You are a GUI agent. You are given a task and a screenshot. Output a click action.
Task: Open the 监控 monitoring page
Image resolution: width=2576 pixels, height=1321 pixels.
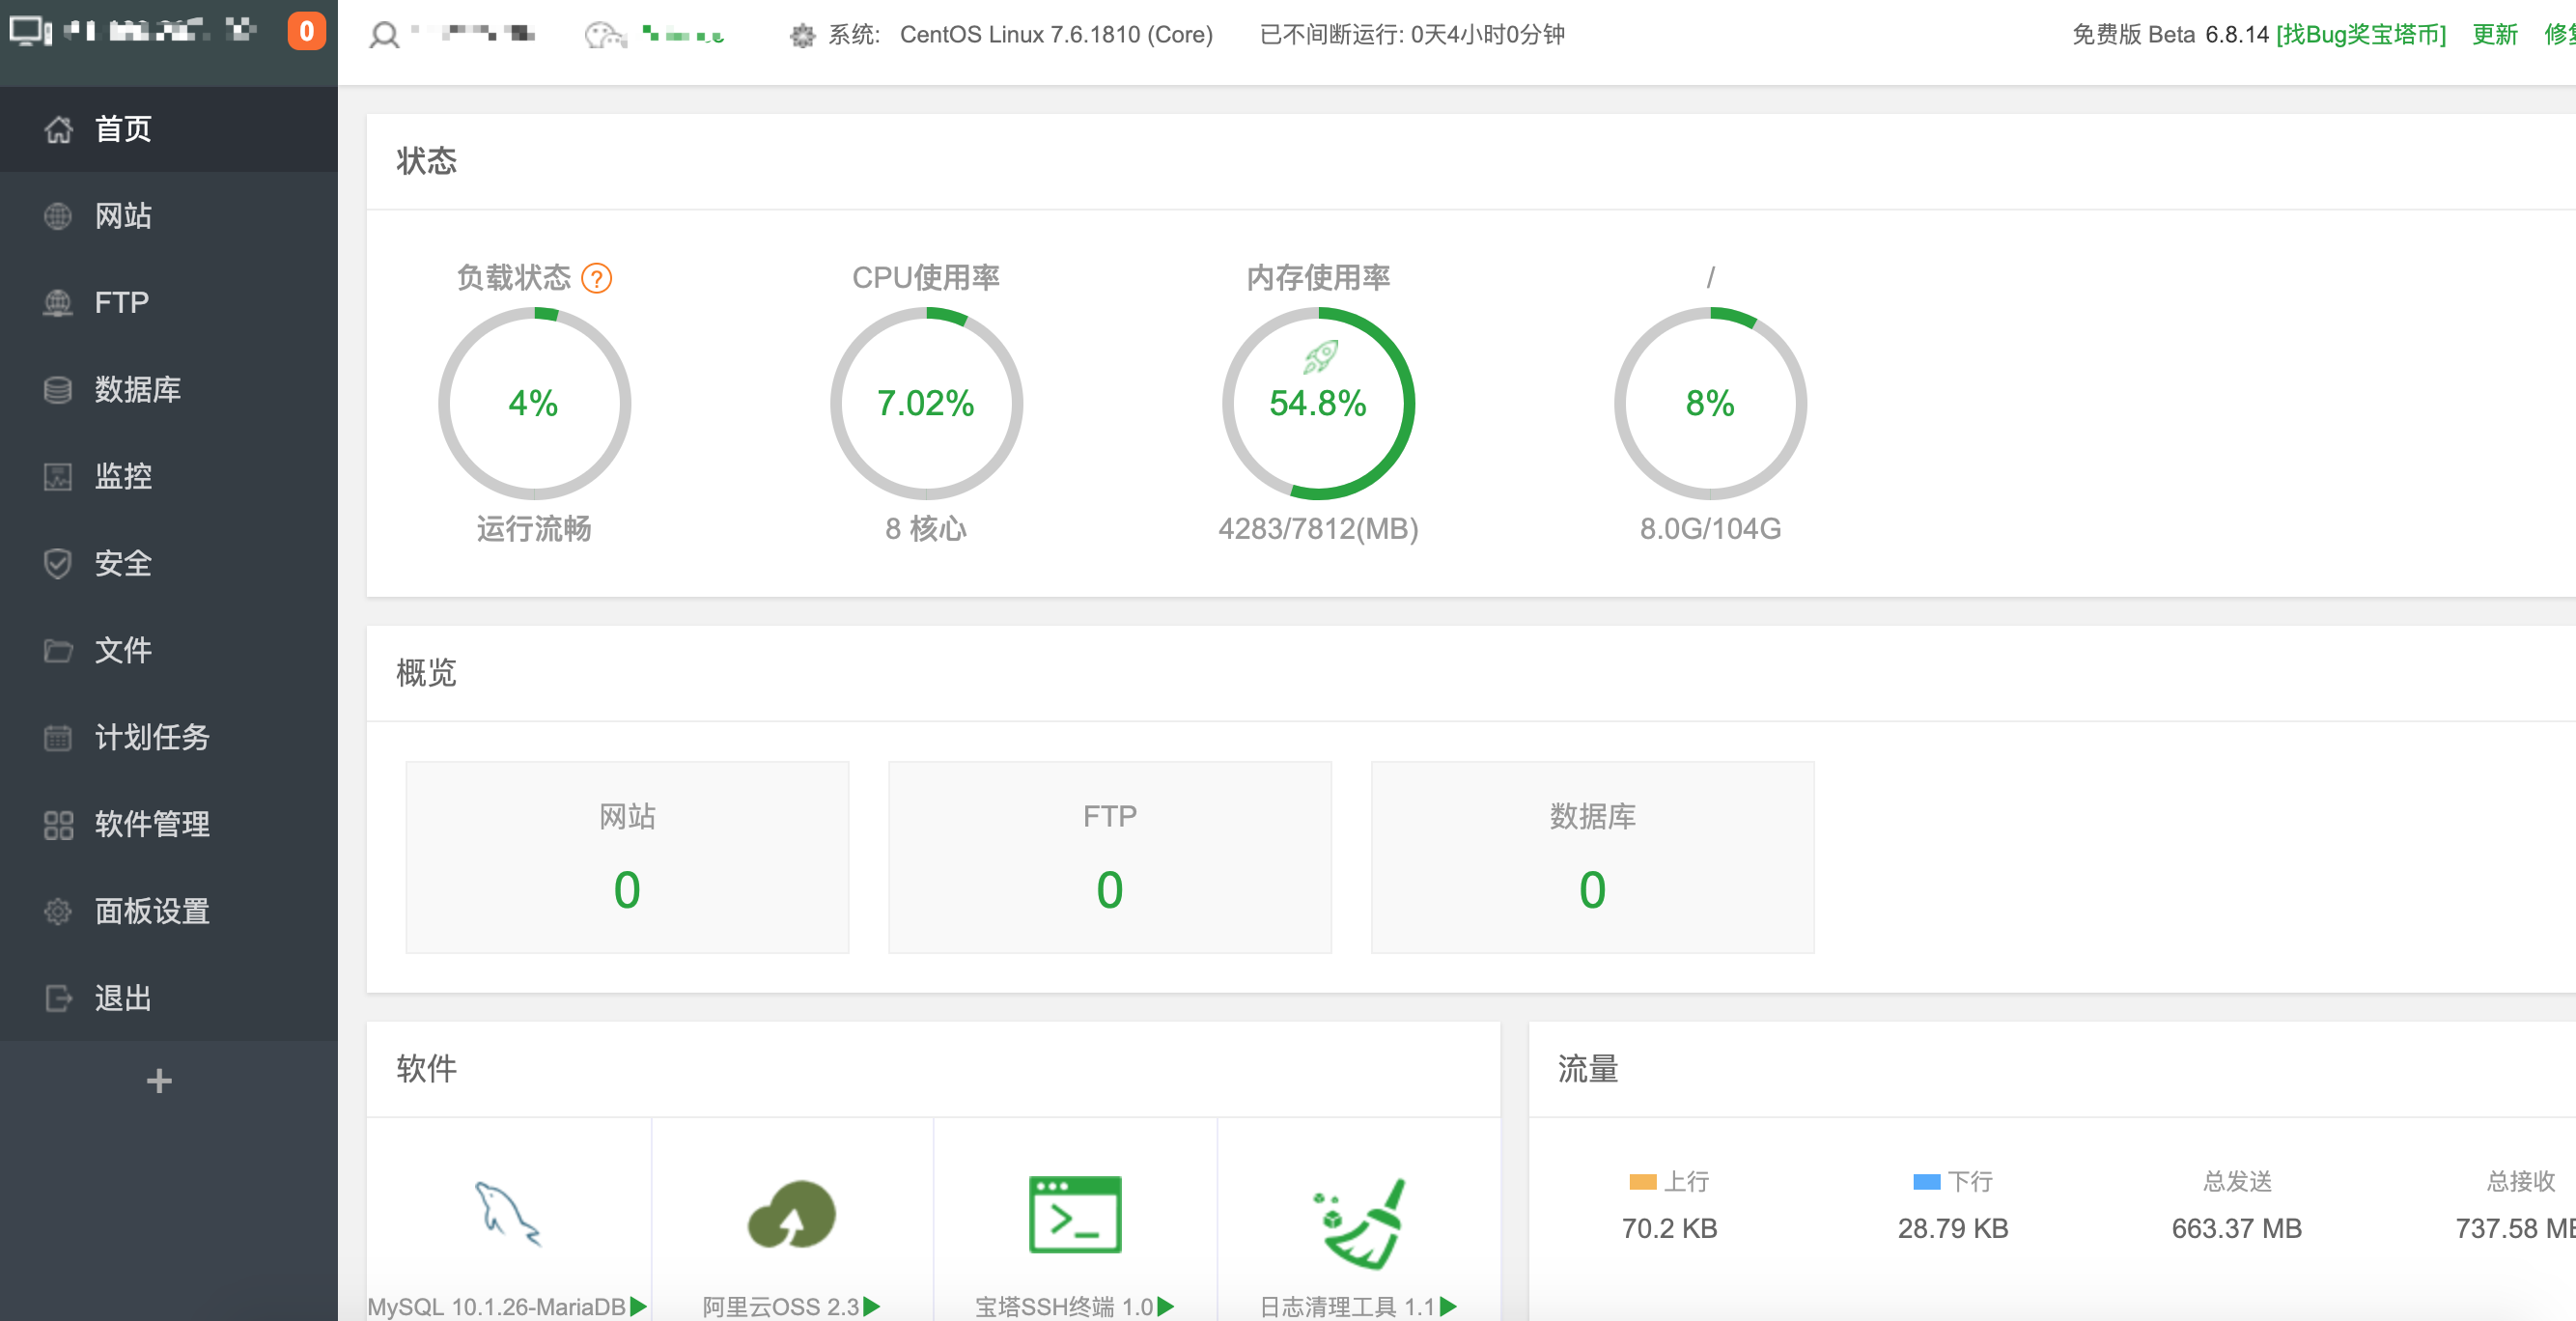(x=168, y=476)
